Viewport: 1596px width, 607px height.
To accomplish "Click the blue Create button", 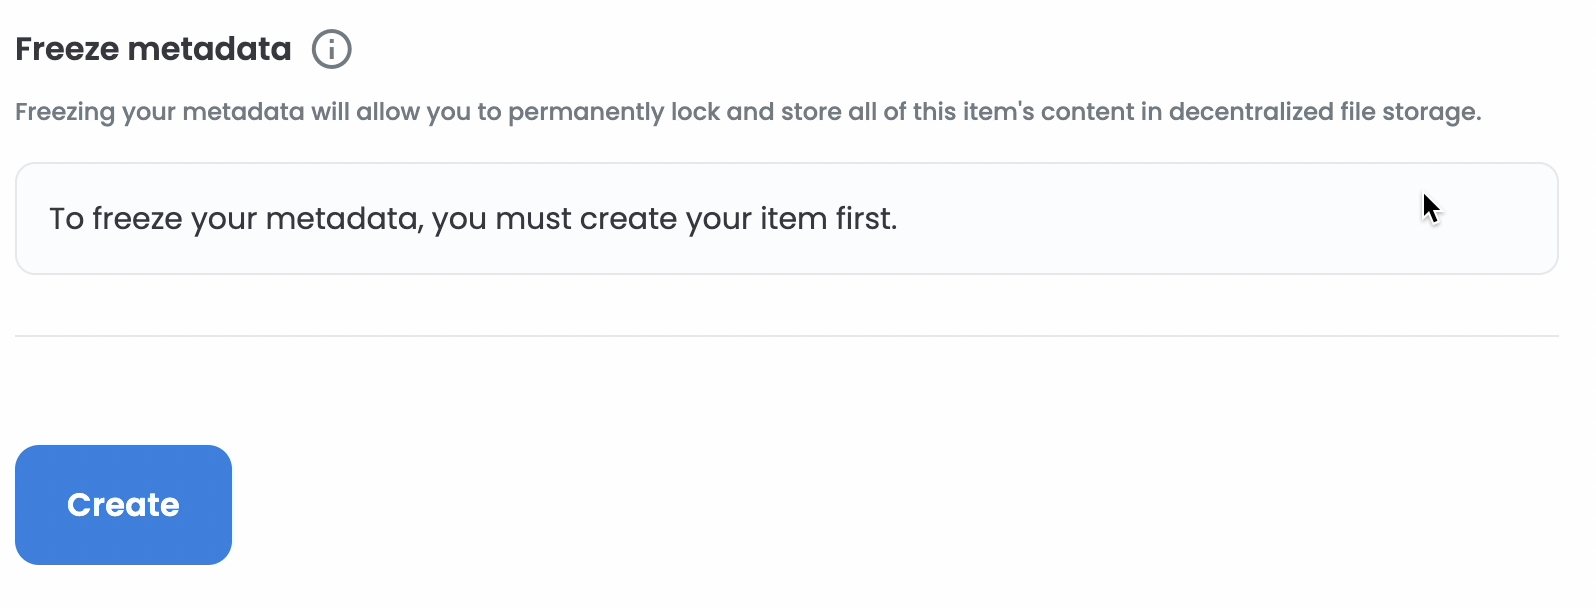I will [123, 505].
